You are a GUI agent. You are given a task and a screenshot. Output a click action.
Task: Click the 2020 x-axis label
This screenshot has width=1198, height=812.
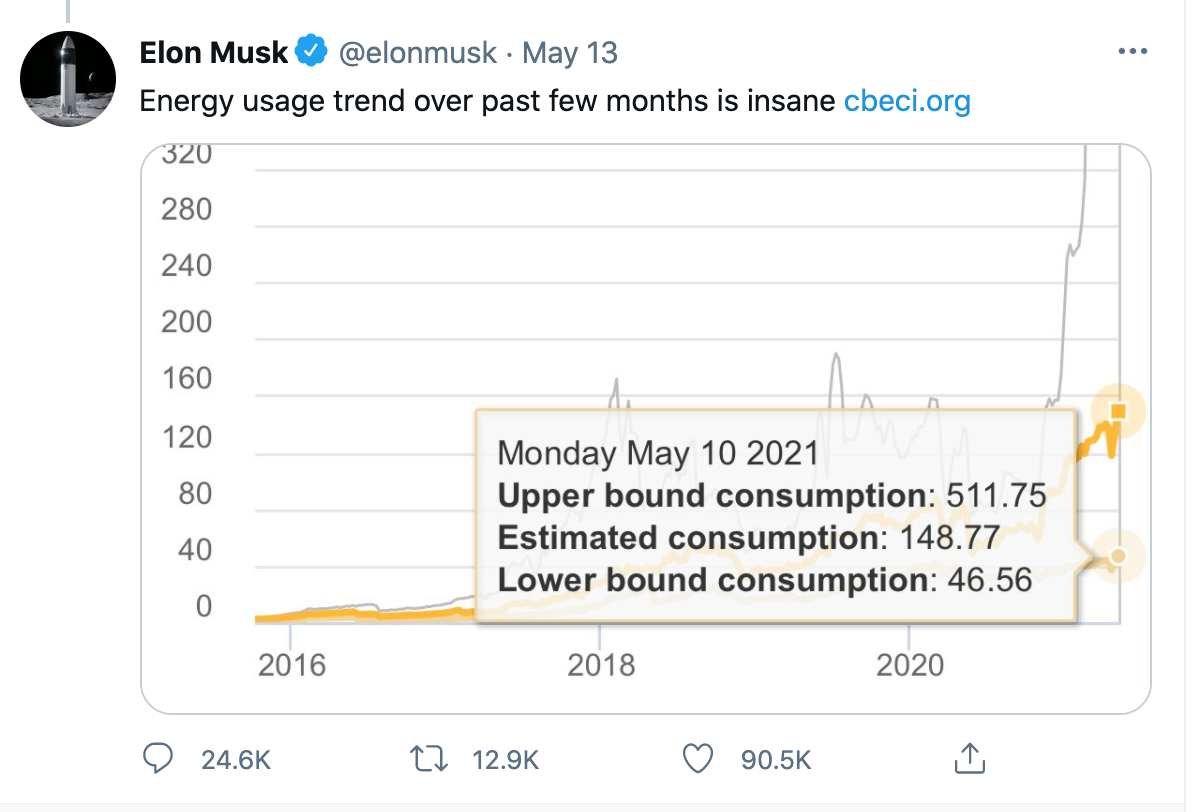click(909, 665)
